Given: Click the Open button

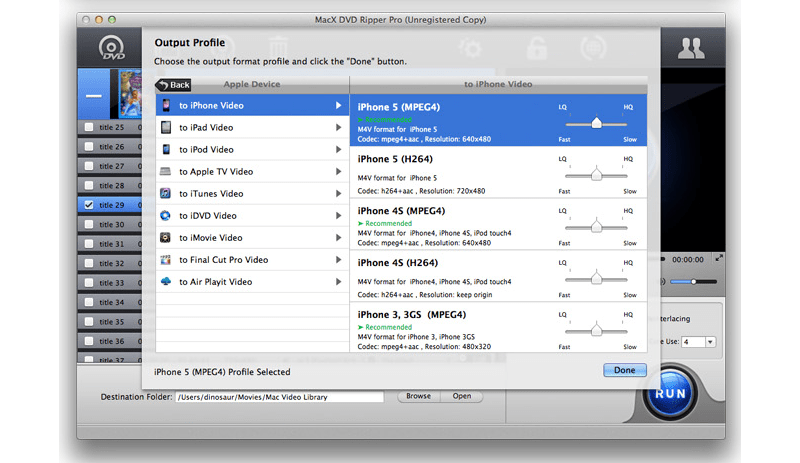Looking at the screenshot, I should (x=462, y=396).
